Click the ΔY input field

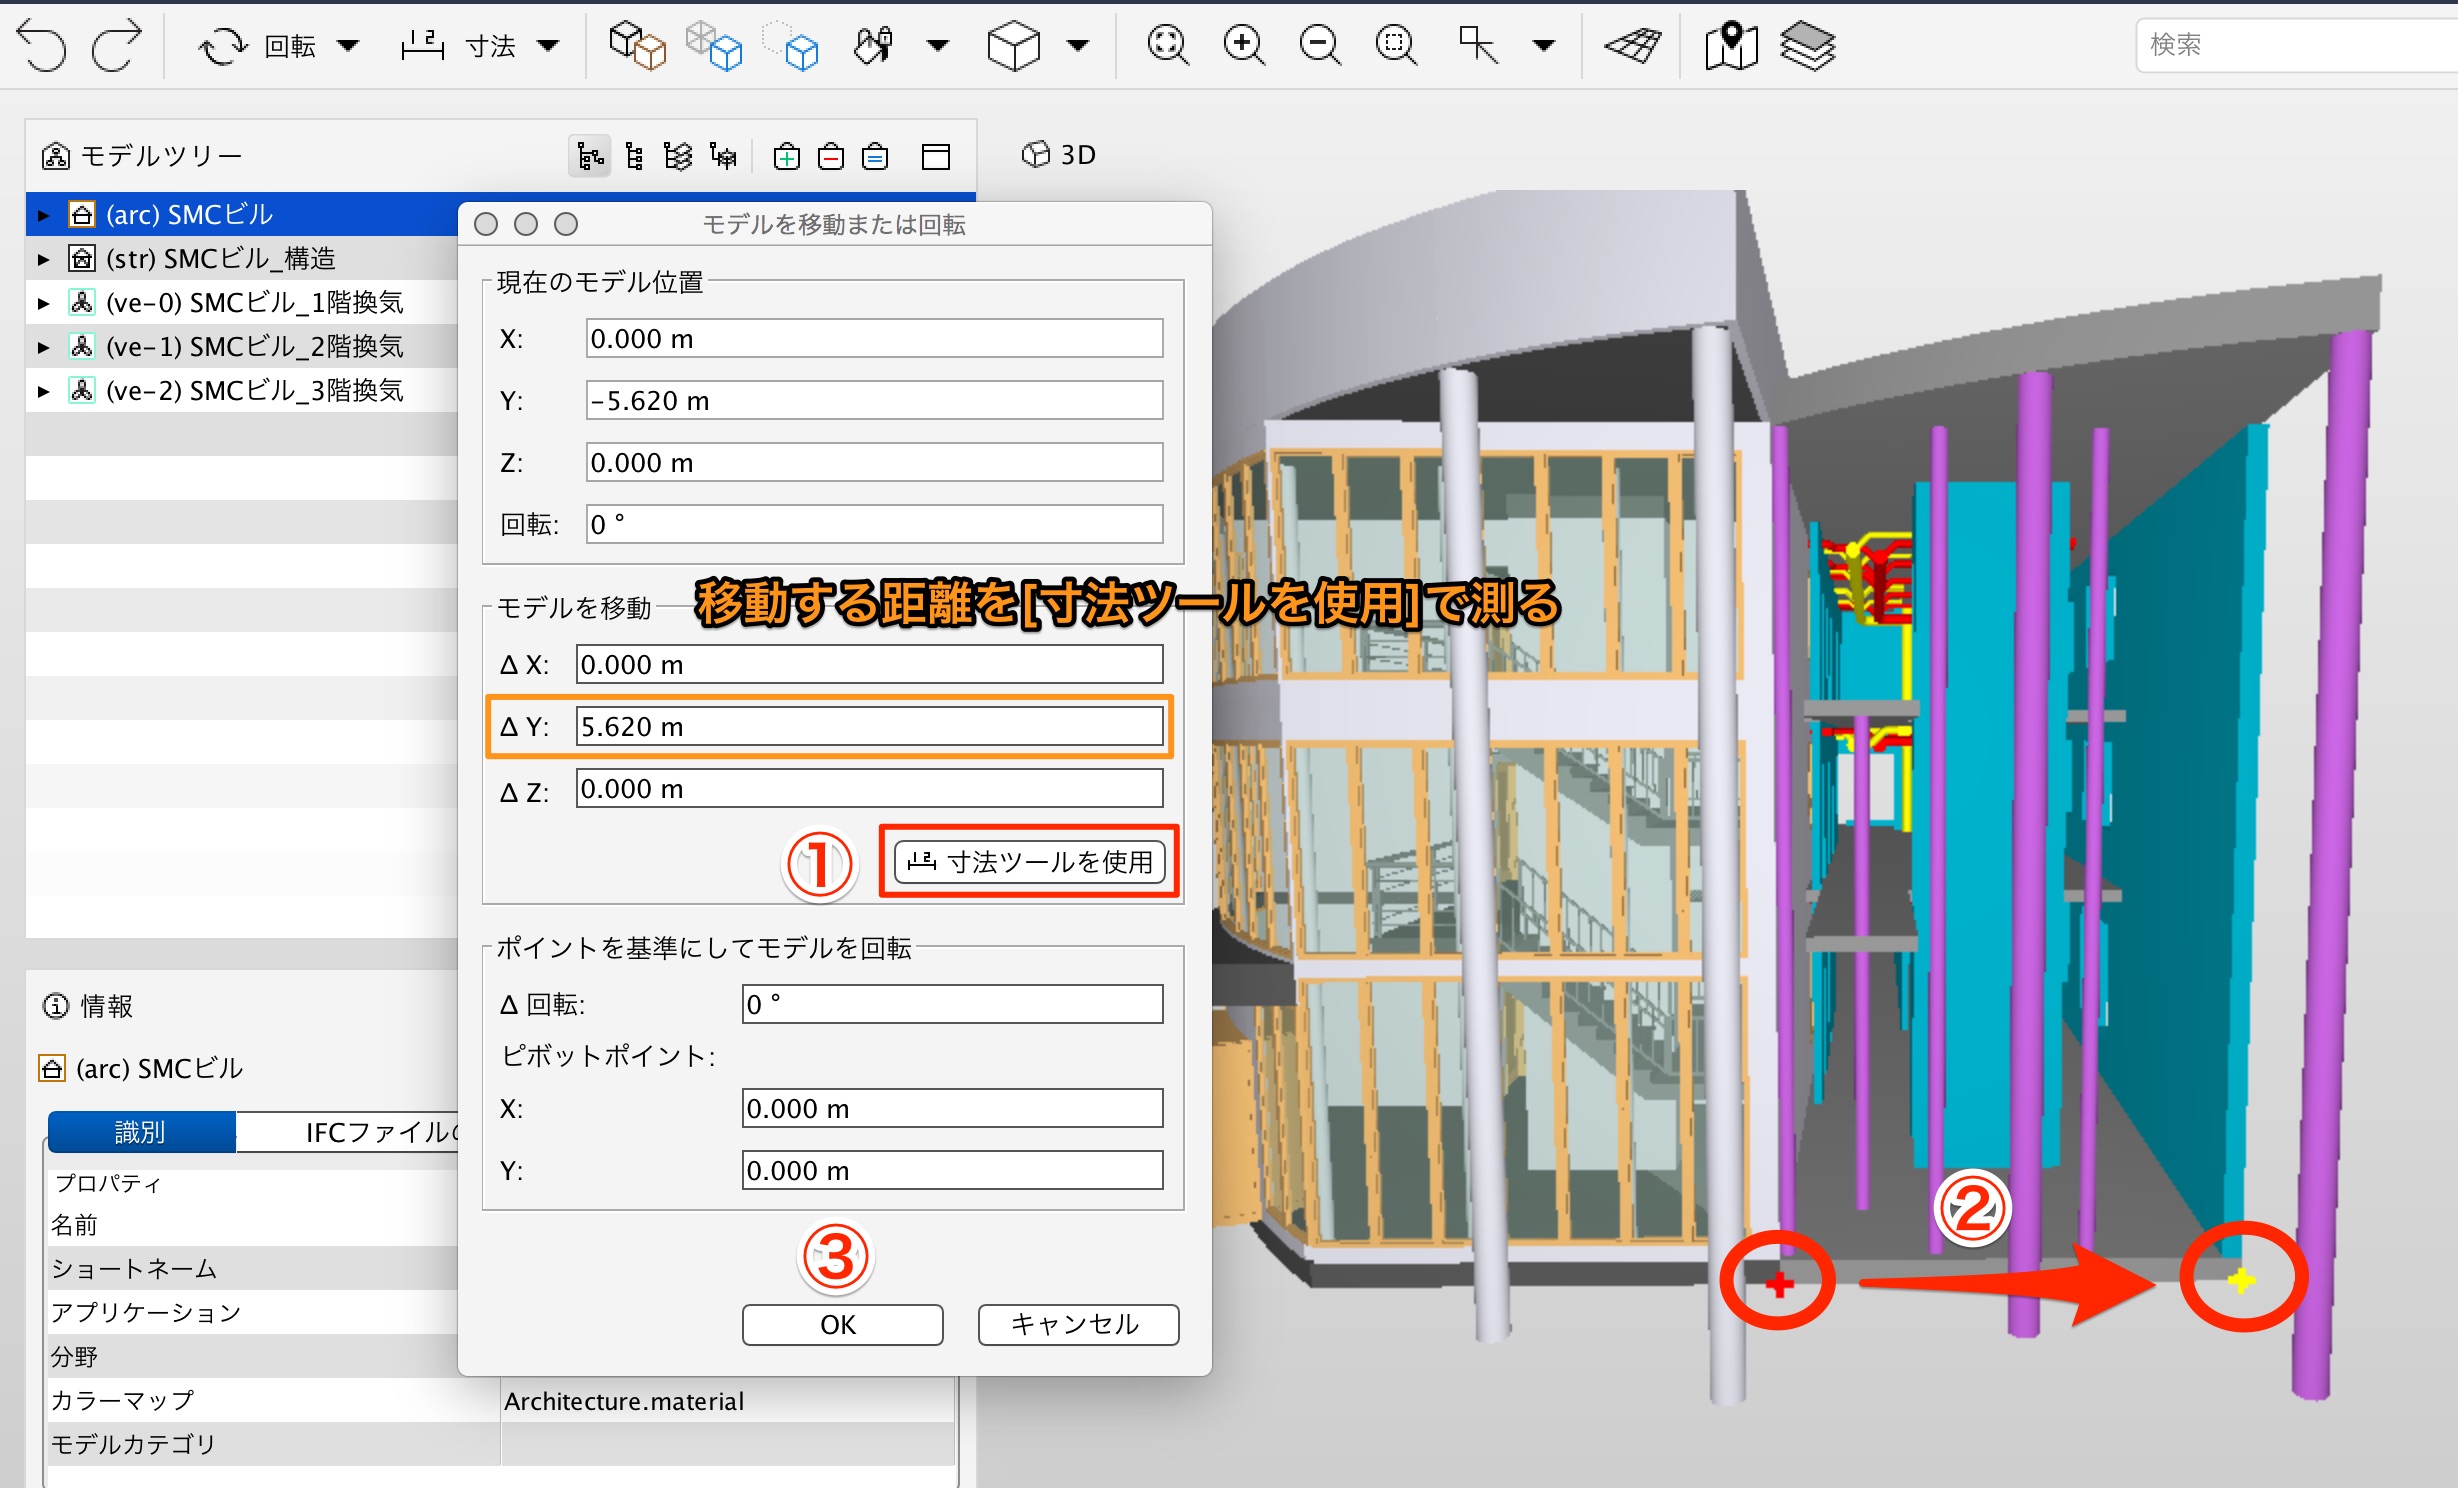tap(869, 726)
